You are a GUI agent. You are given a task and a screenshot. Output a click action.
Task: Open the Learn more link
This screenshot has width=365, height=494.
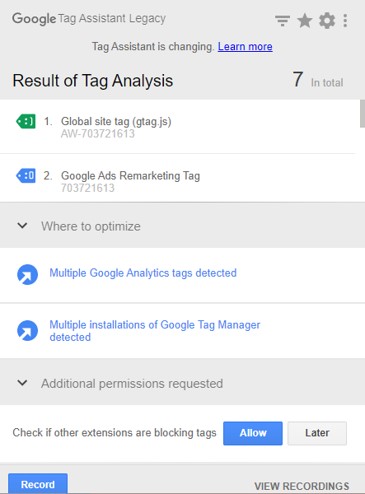tap(245, 46)
